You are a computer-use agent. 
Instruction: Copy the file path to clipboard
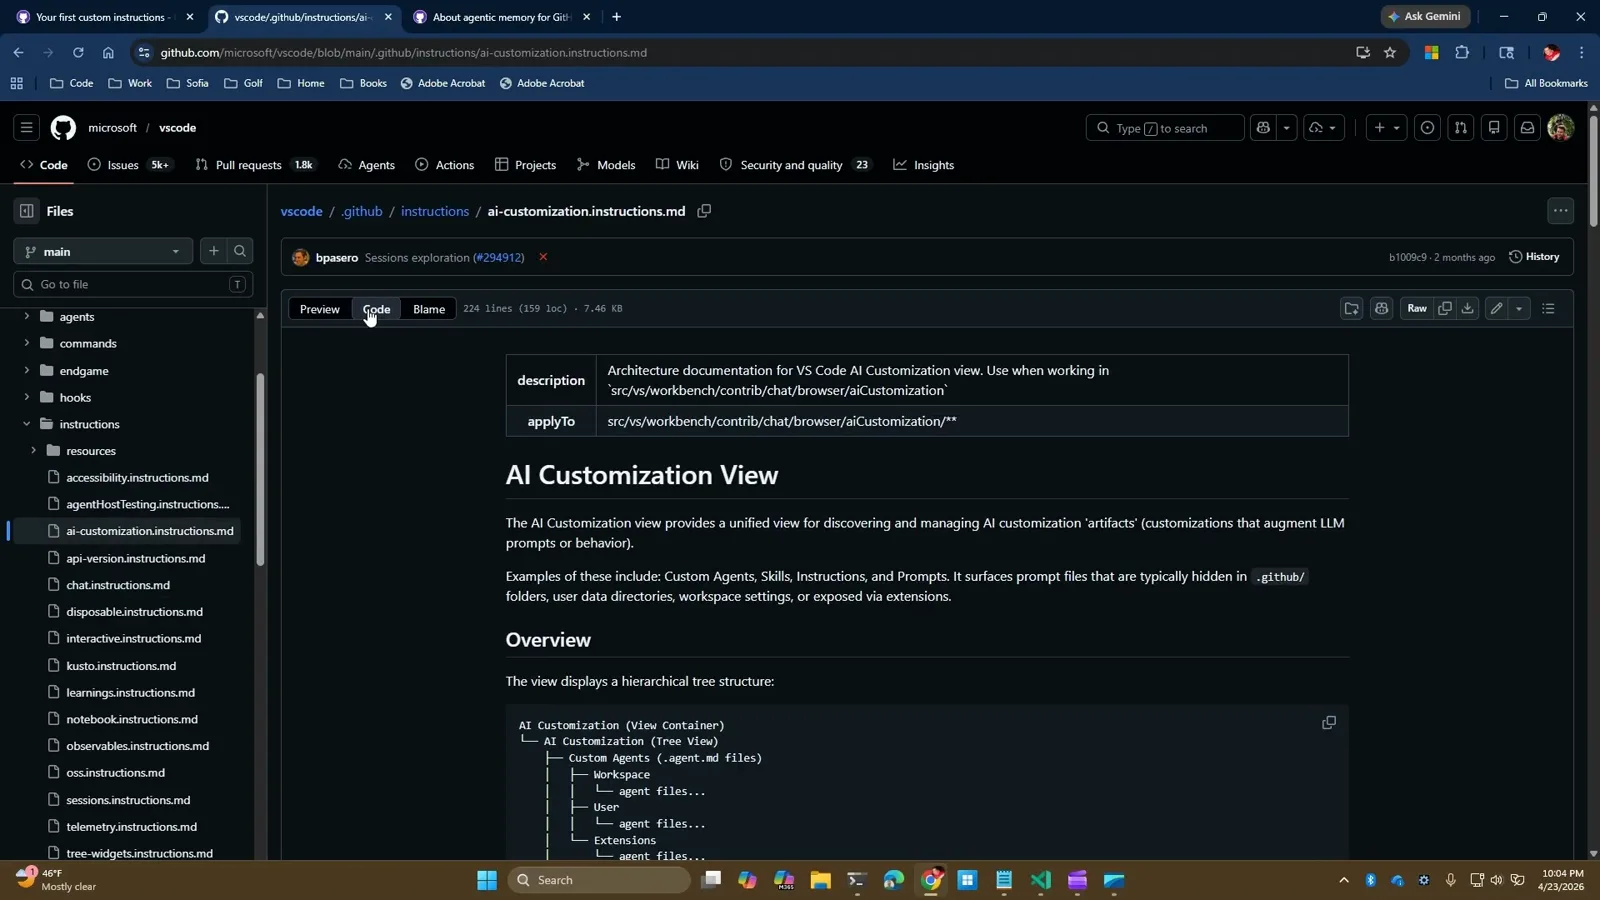704,211
